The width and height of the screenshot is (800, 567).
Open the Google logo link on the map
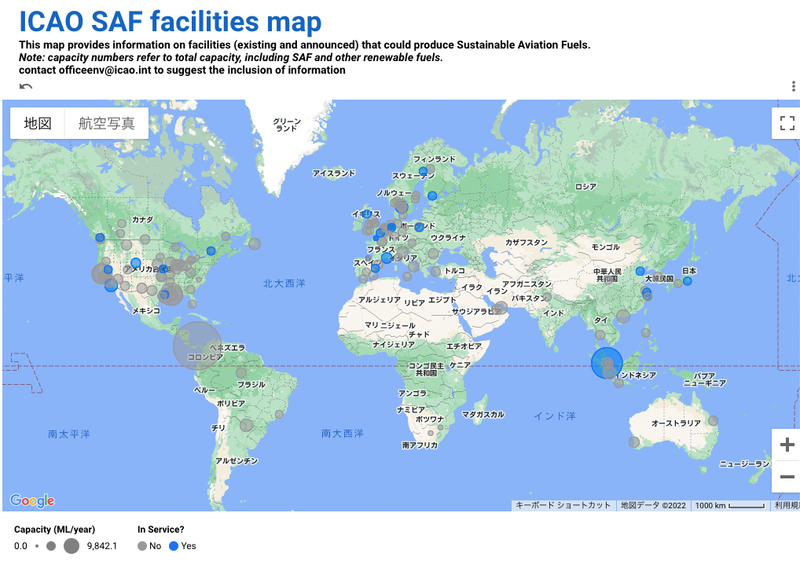click(x=32, y=501)
